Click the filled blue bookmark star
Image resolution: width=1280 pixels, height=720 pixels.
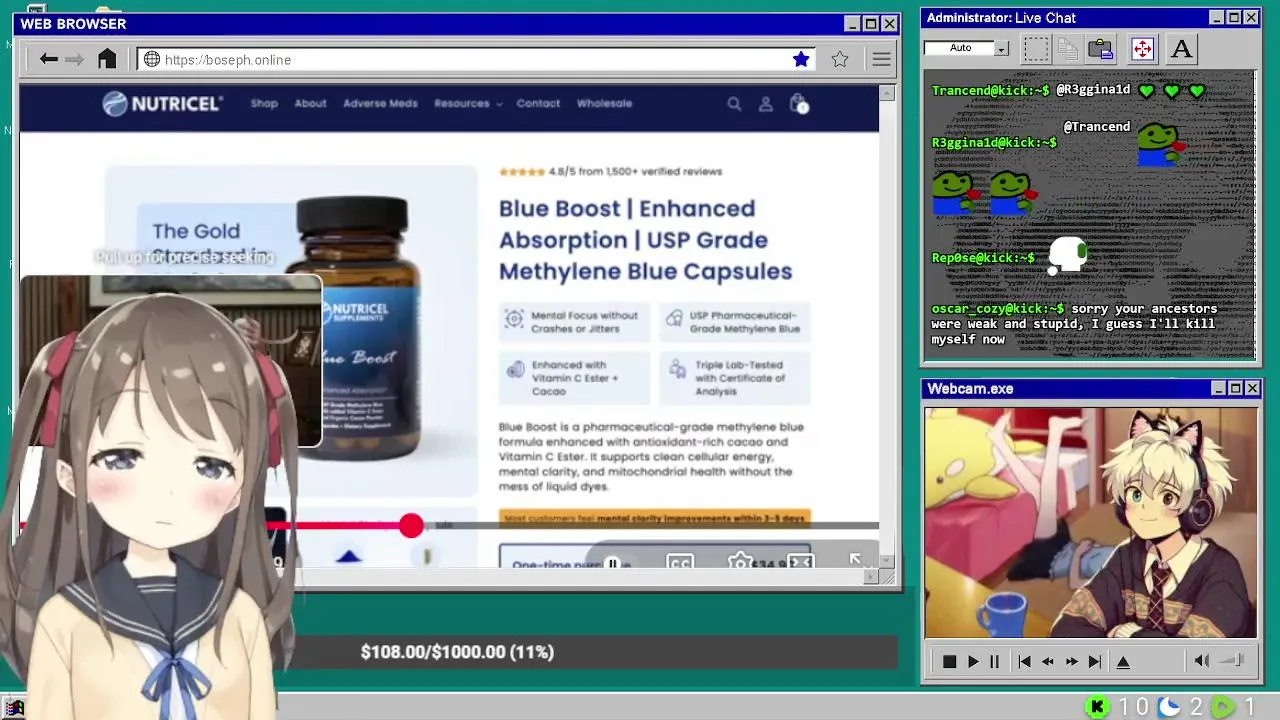click(801, 60)
